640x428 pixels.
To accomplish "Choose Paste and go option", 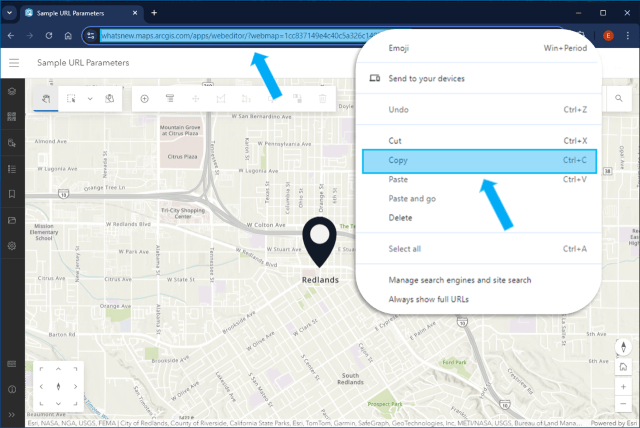I will pos(479,199).
